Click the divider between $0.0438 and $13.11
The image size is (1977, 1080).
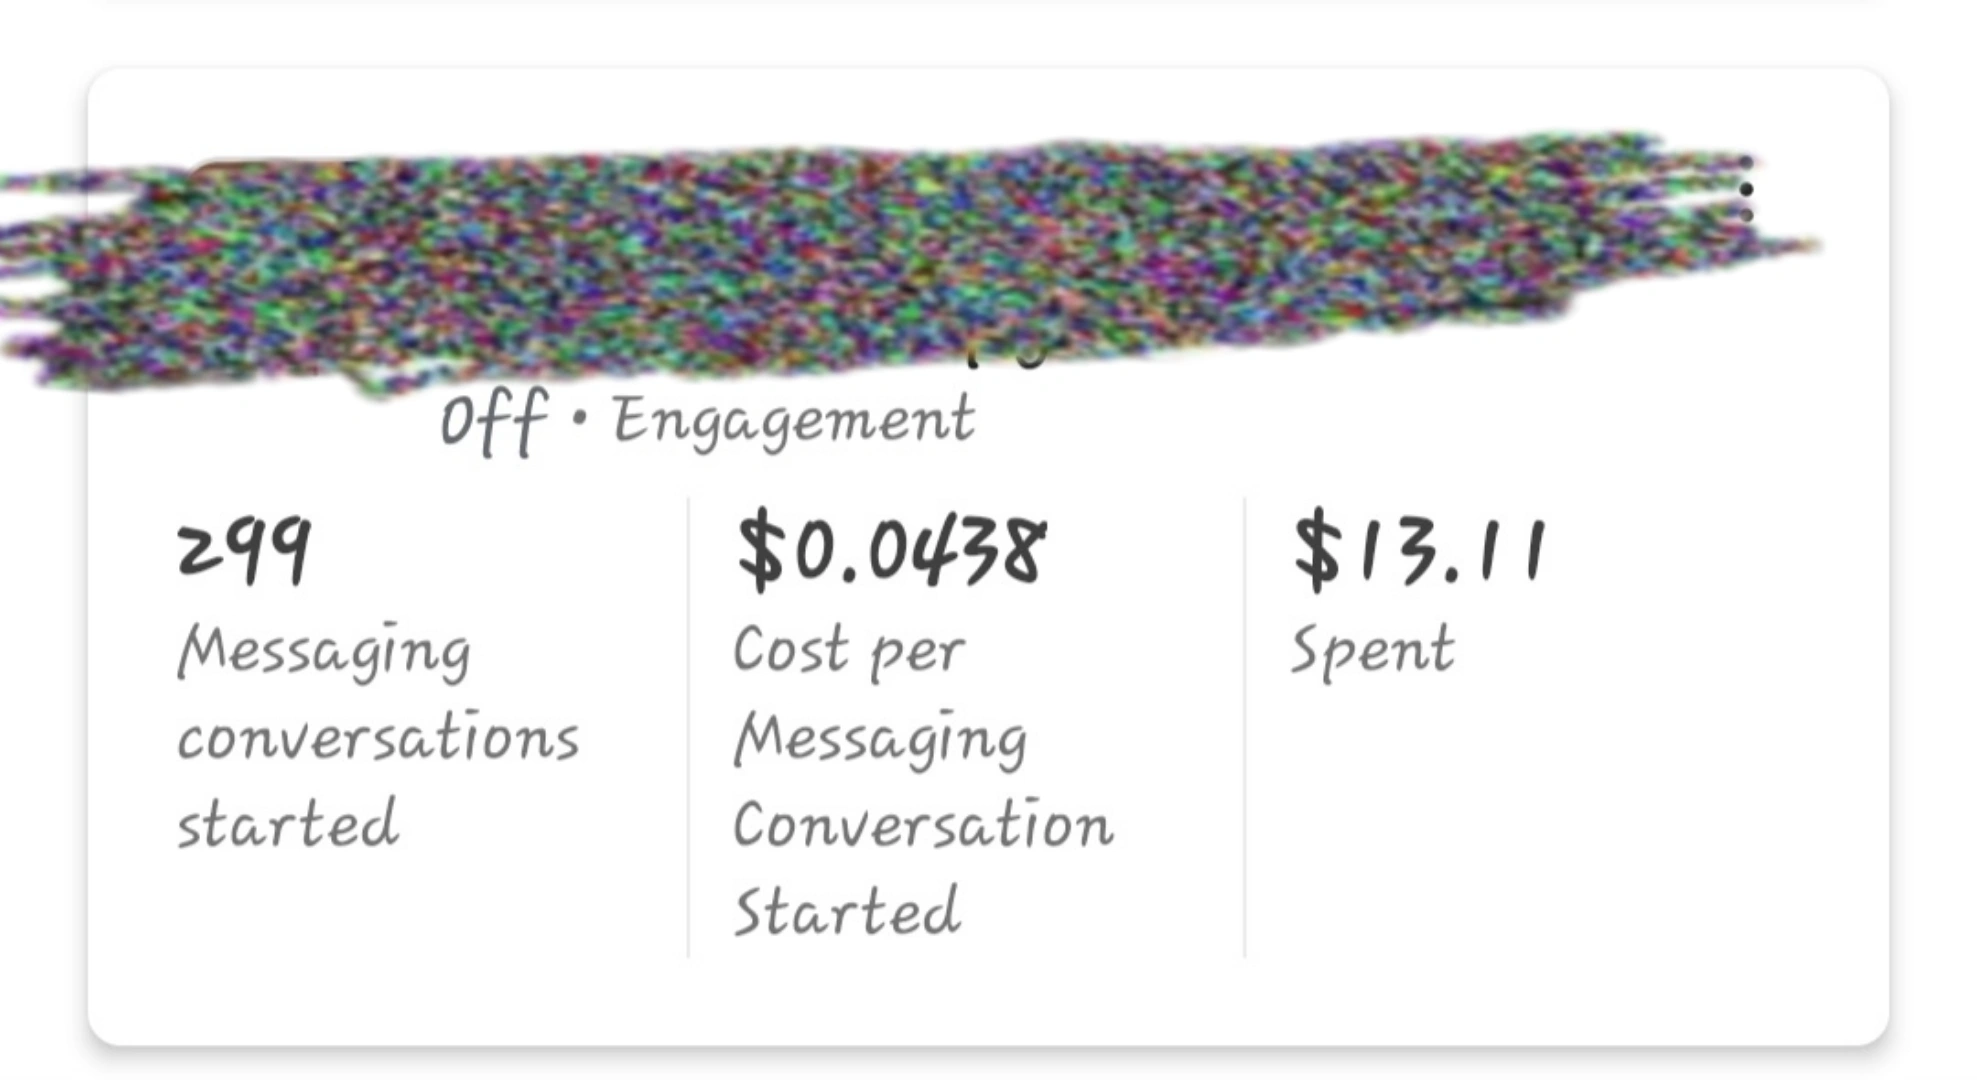(x=1244, y=727)
